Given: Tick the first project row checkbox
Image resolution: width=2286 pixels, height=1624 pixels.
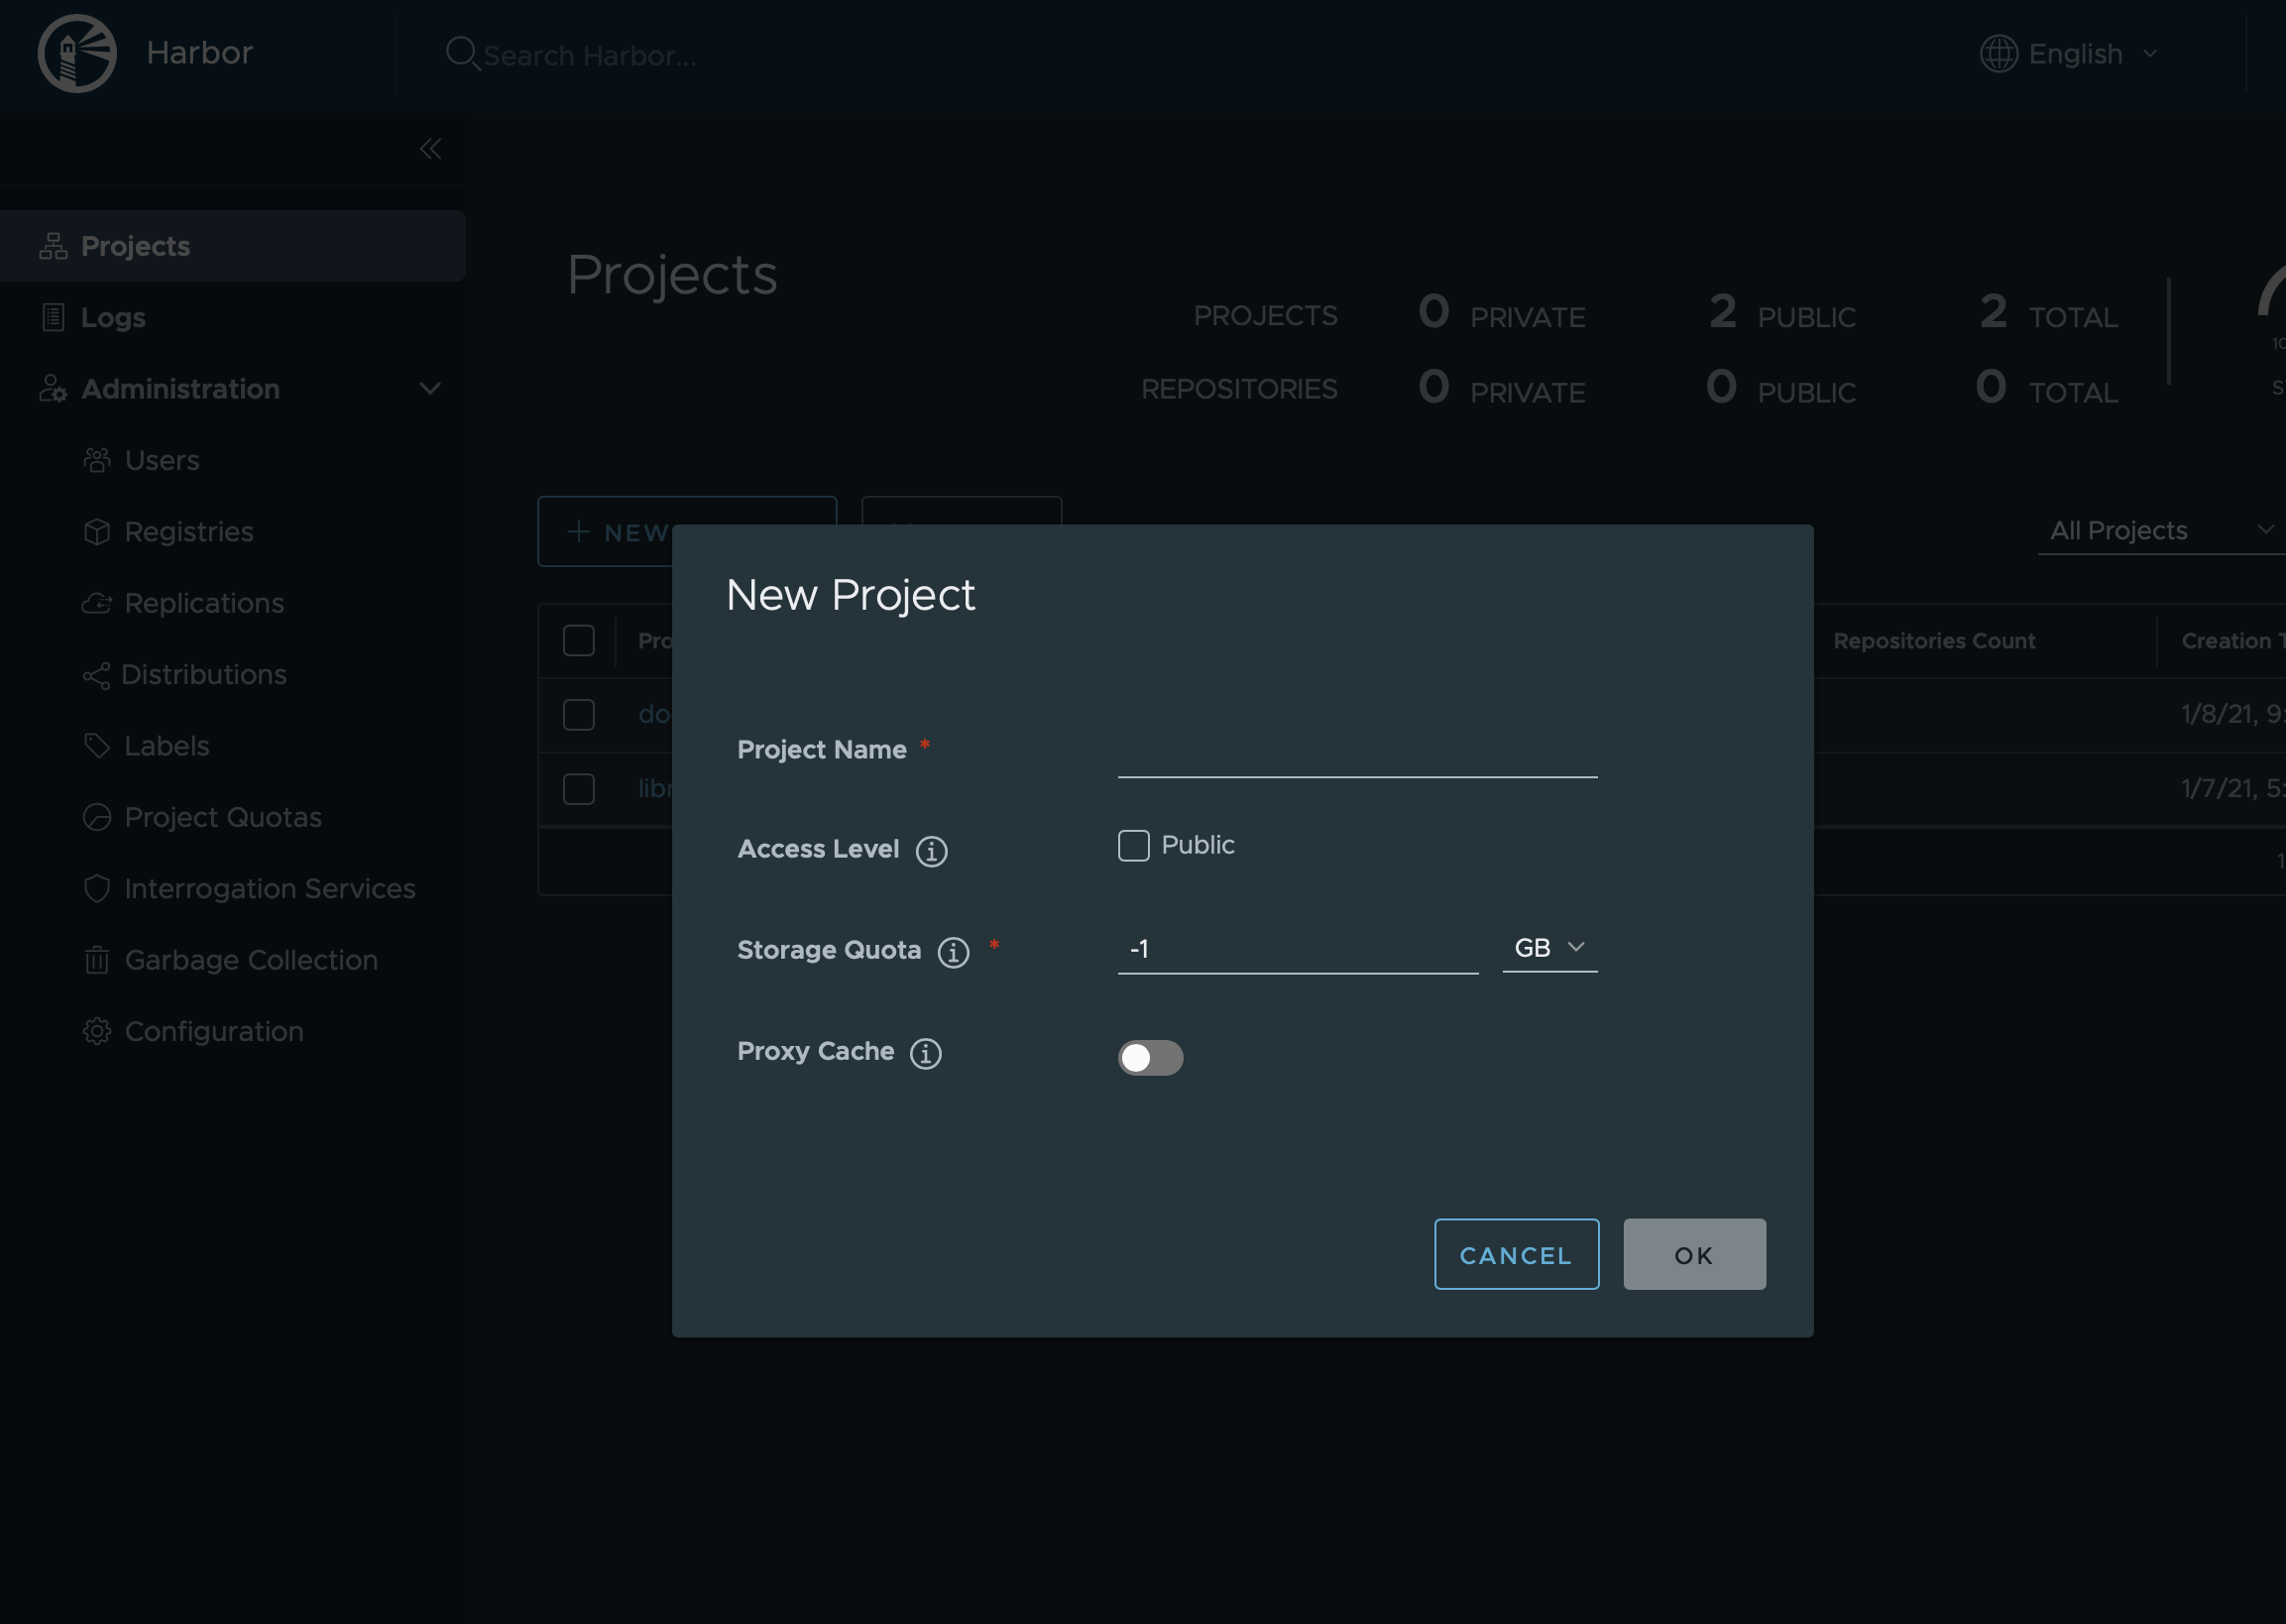Looking at the screenshot, I should (578, 714).
